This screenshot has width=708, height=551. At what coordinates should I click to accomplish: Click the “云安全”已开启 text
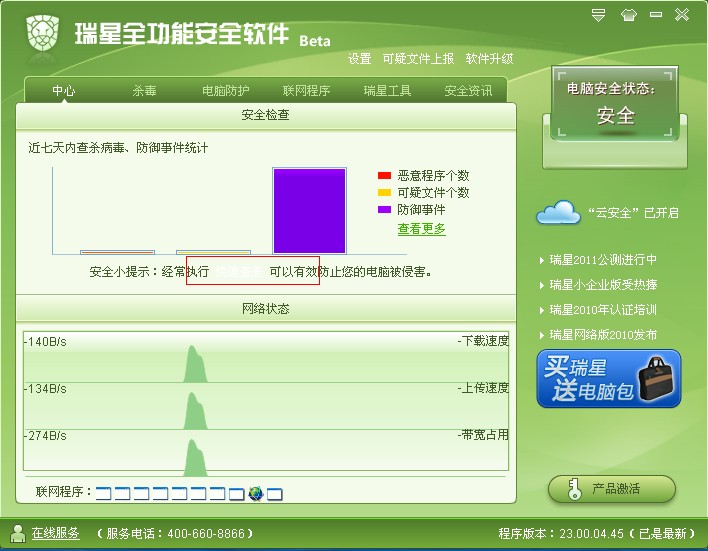pos(633,213)
